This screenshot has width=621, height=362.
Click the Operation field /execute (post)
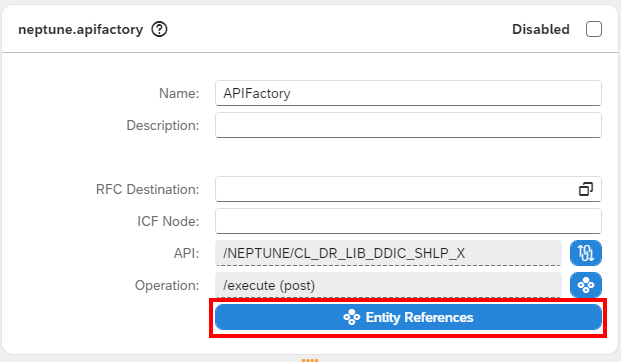[x=389, y=285]
